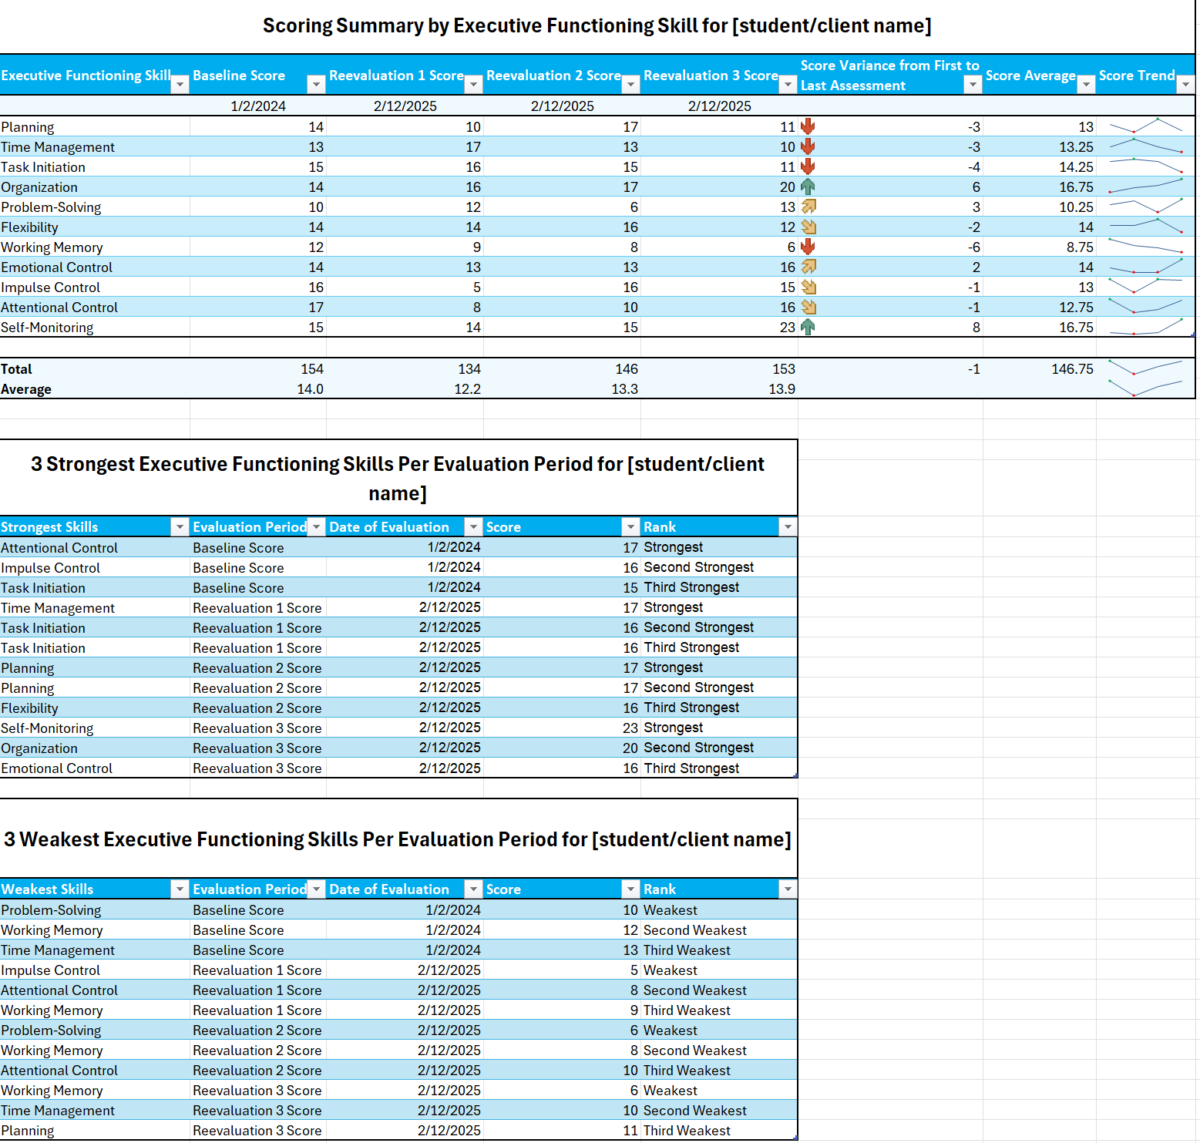
Task: Open Rank filter in Strongest Skills table
Action: pos(788,527)
